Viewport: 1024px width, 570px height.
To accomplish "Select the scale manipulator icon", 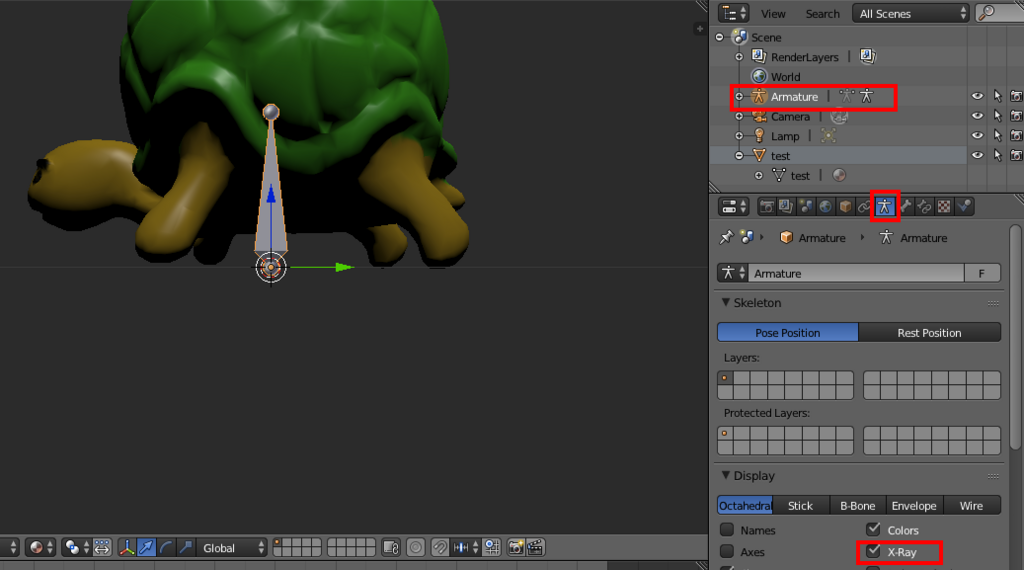I will point(185,547).
